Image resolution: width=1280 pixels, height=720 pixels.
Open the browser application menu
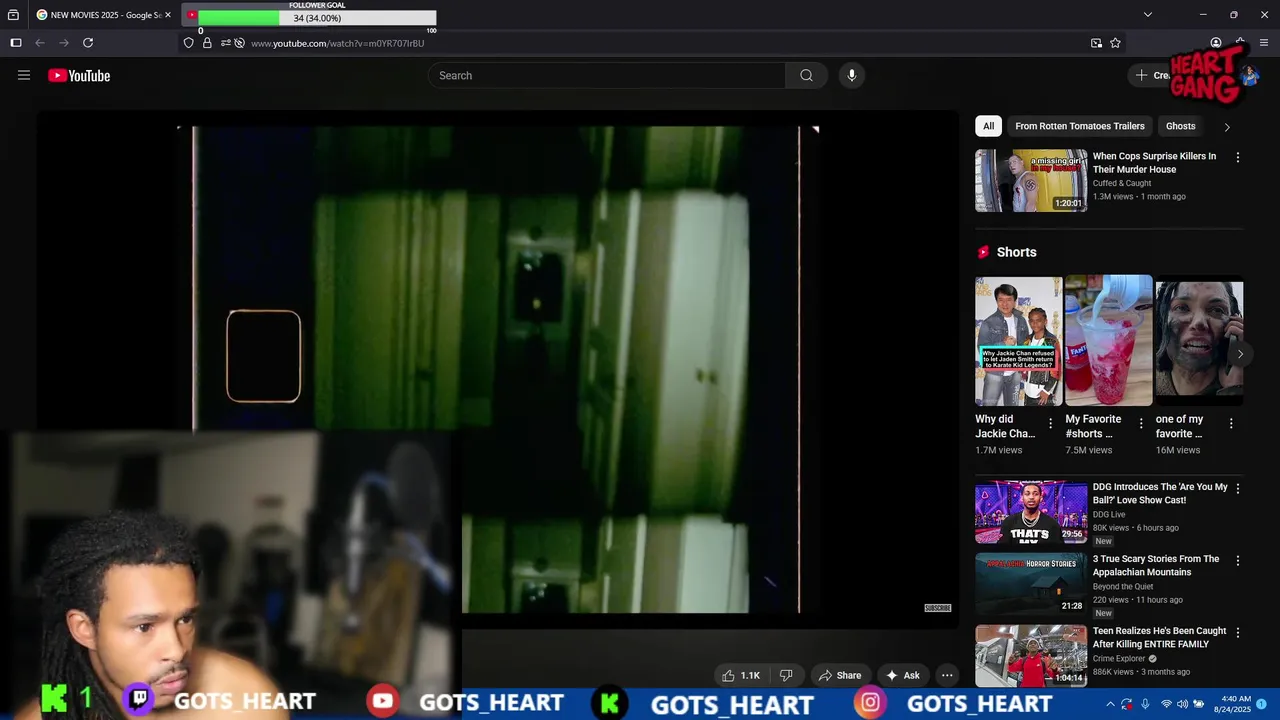(1264, 43)
